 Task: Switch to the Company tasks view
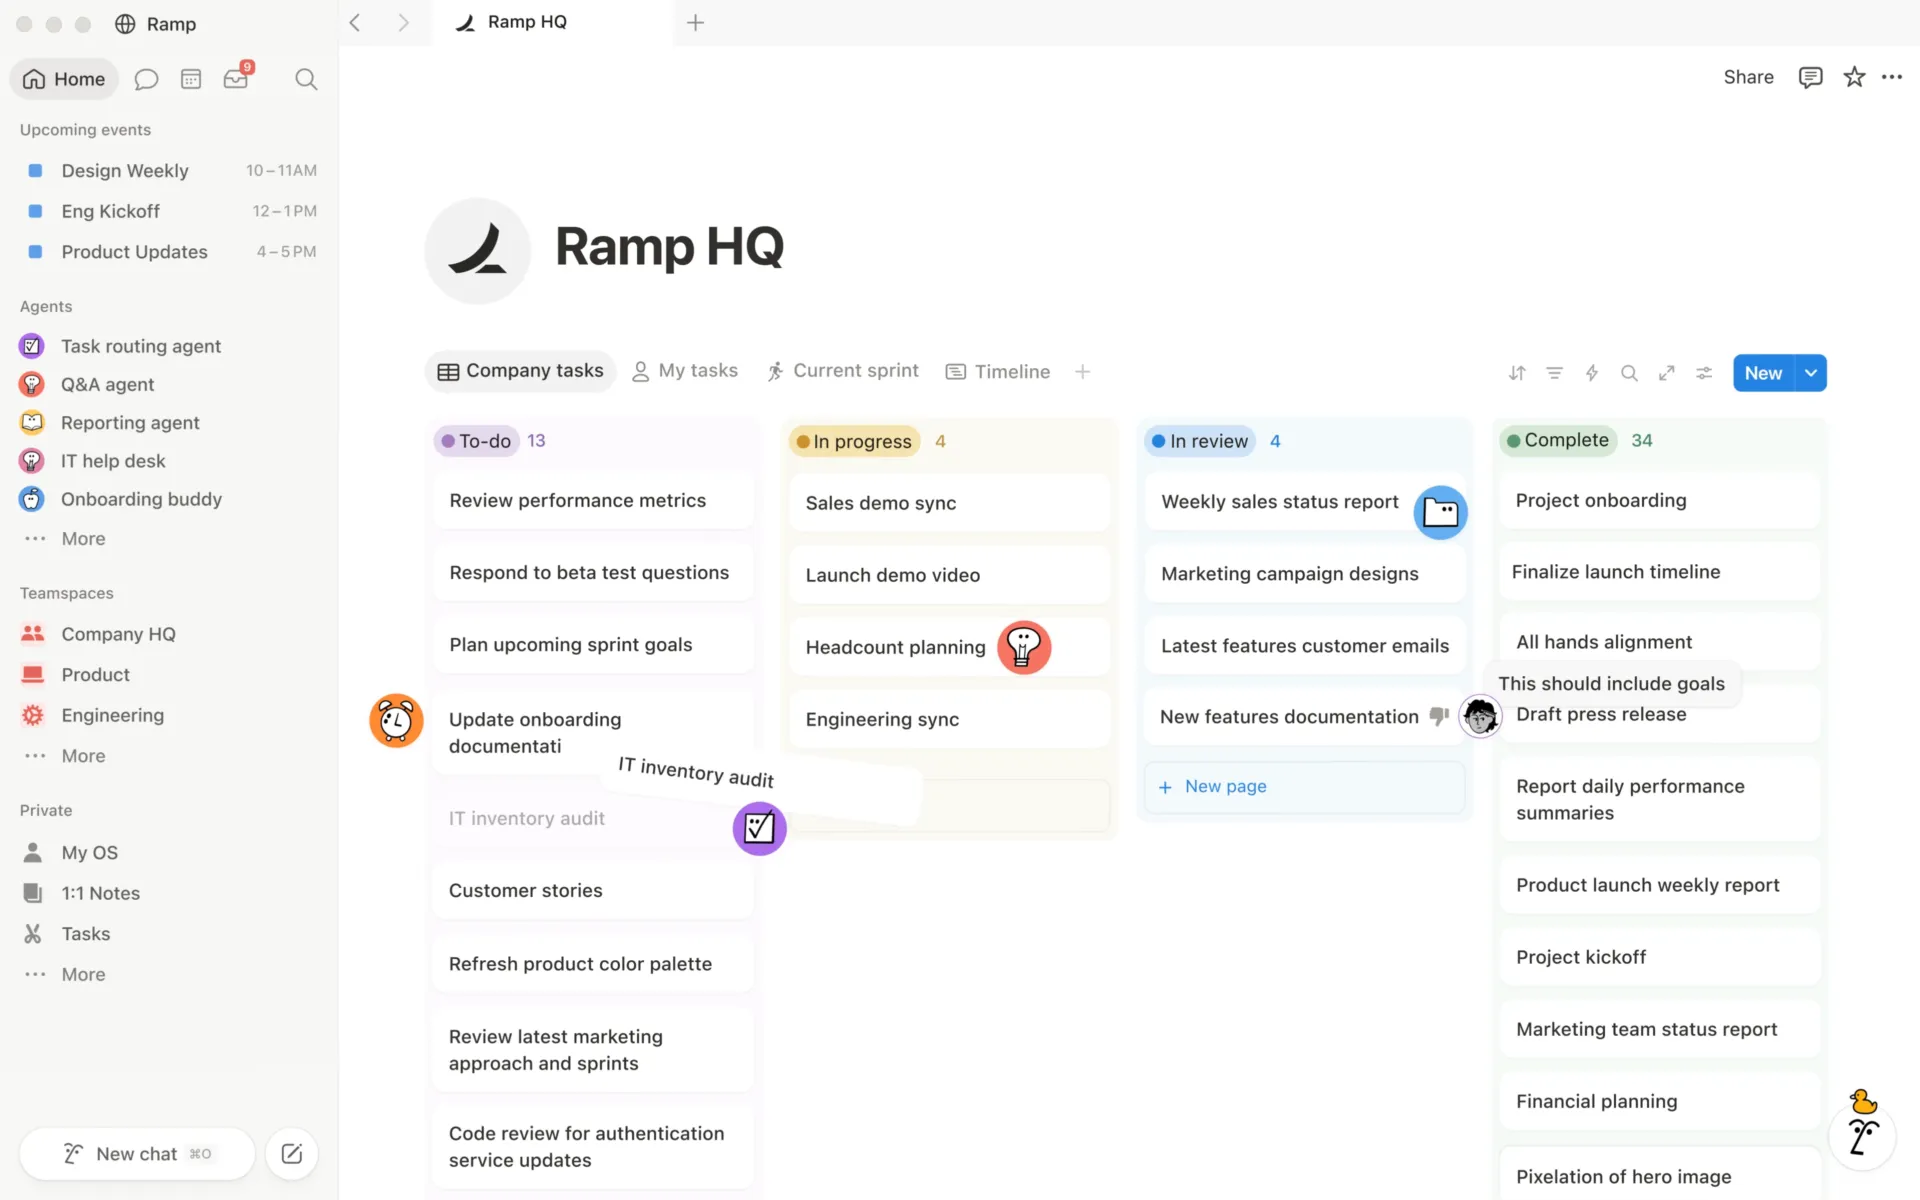(520, 371)
